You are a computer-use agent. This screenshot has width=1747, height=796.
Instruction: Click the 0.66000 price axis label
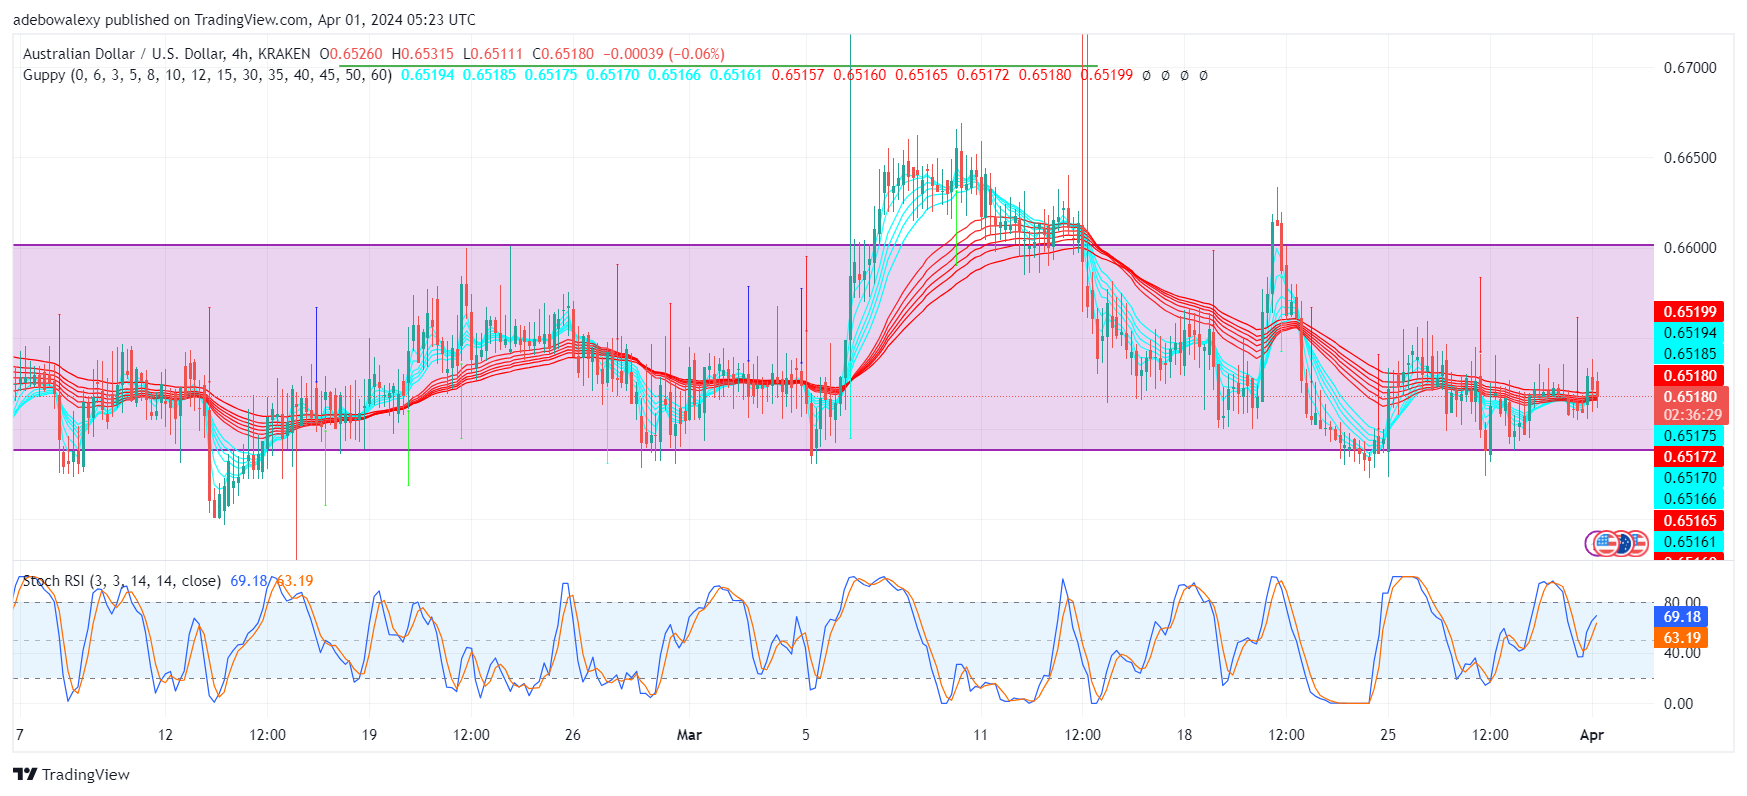1690,248
